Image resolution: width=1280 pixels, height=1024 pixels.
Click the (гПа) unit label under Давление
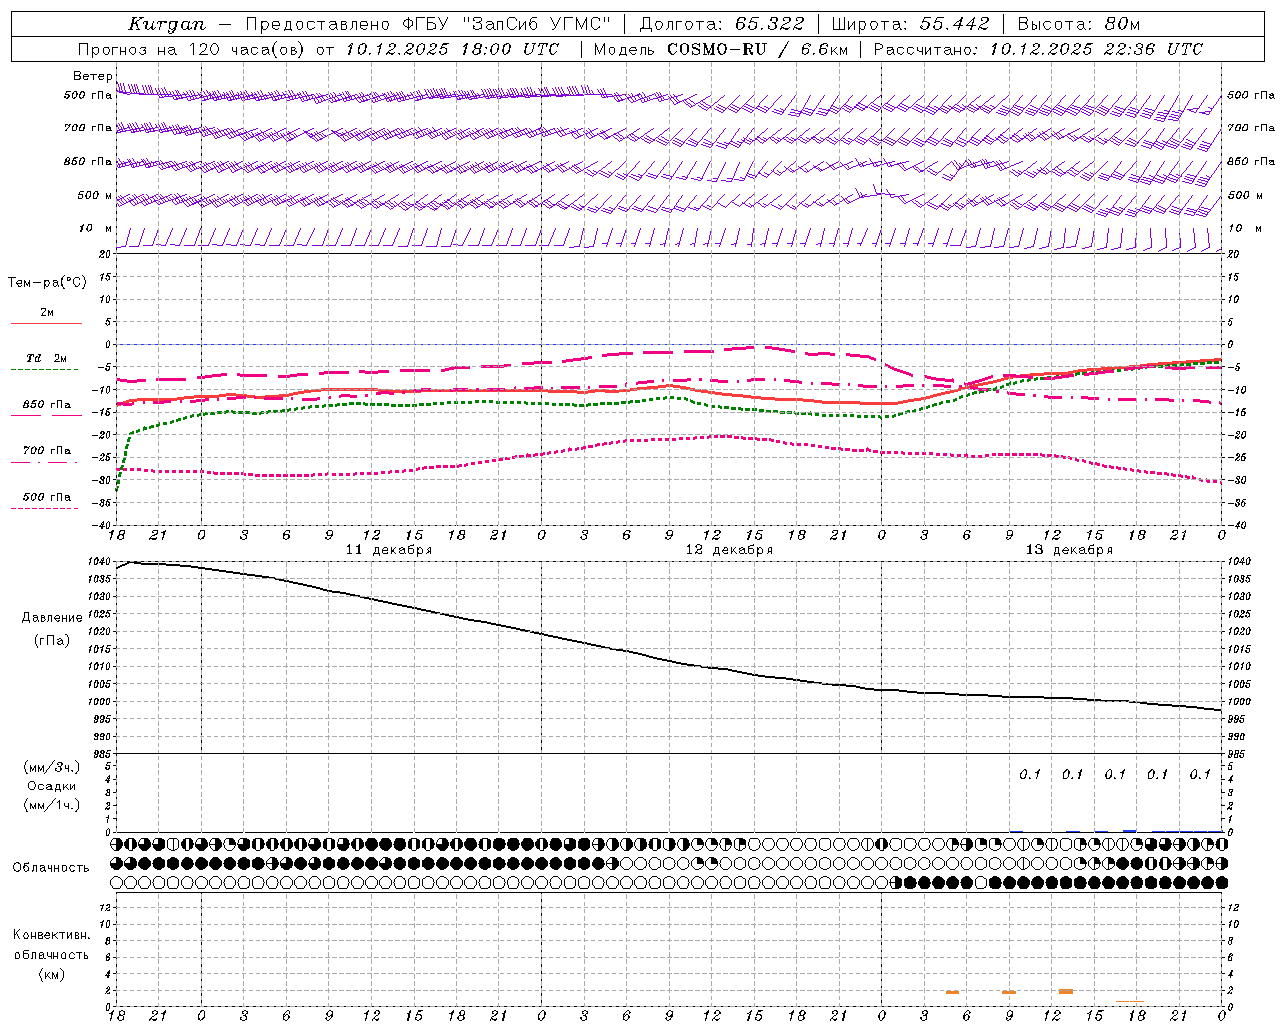coord(52,640)
